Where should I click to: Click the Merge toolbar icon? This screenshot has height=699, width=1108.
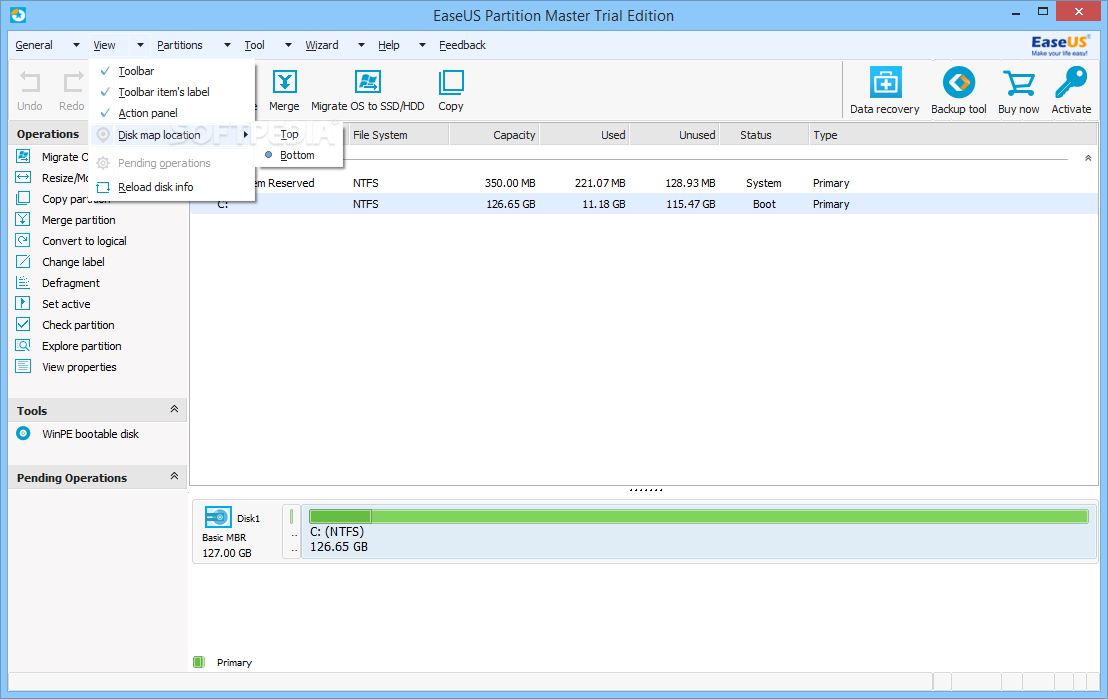click(x=284, y=82)
